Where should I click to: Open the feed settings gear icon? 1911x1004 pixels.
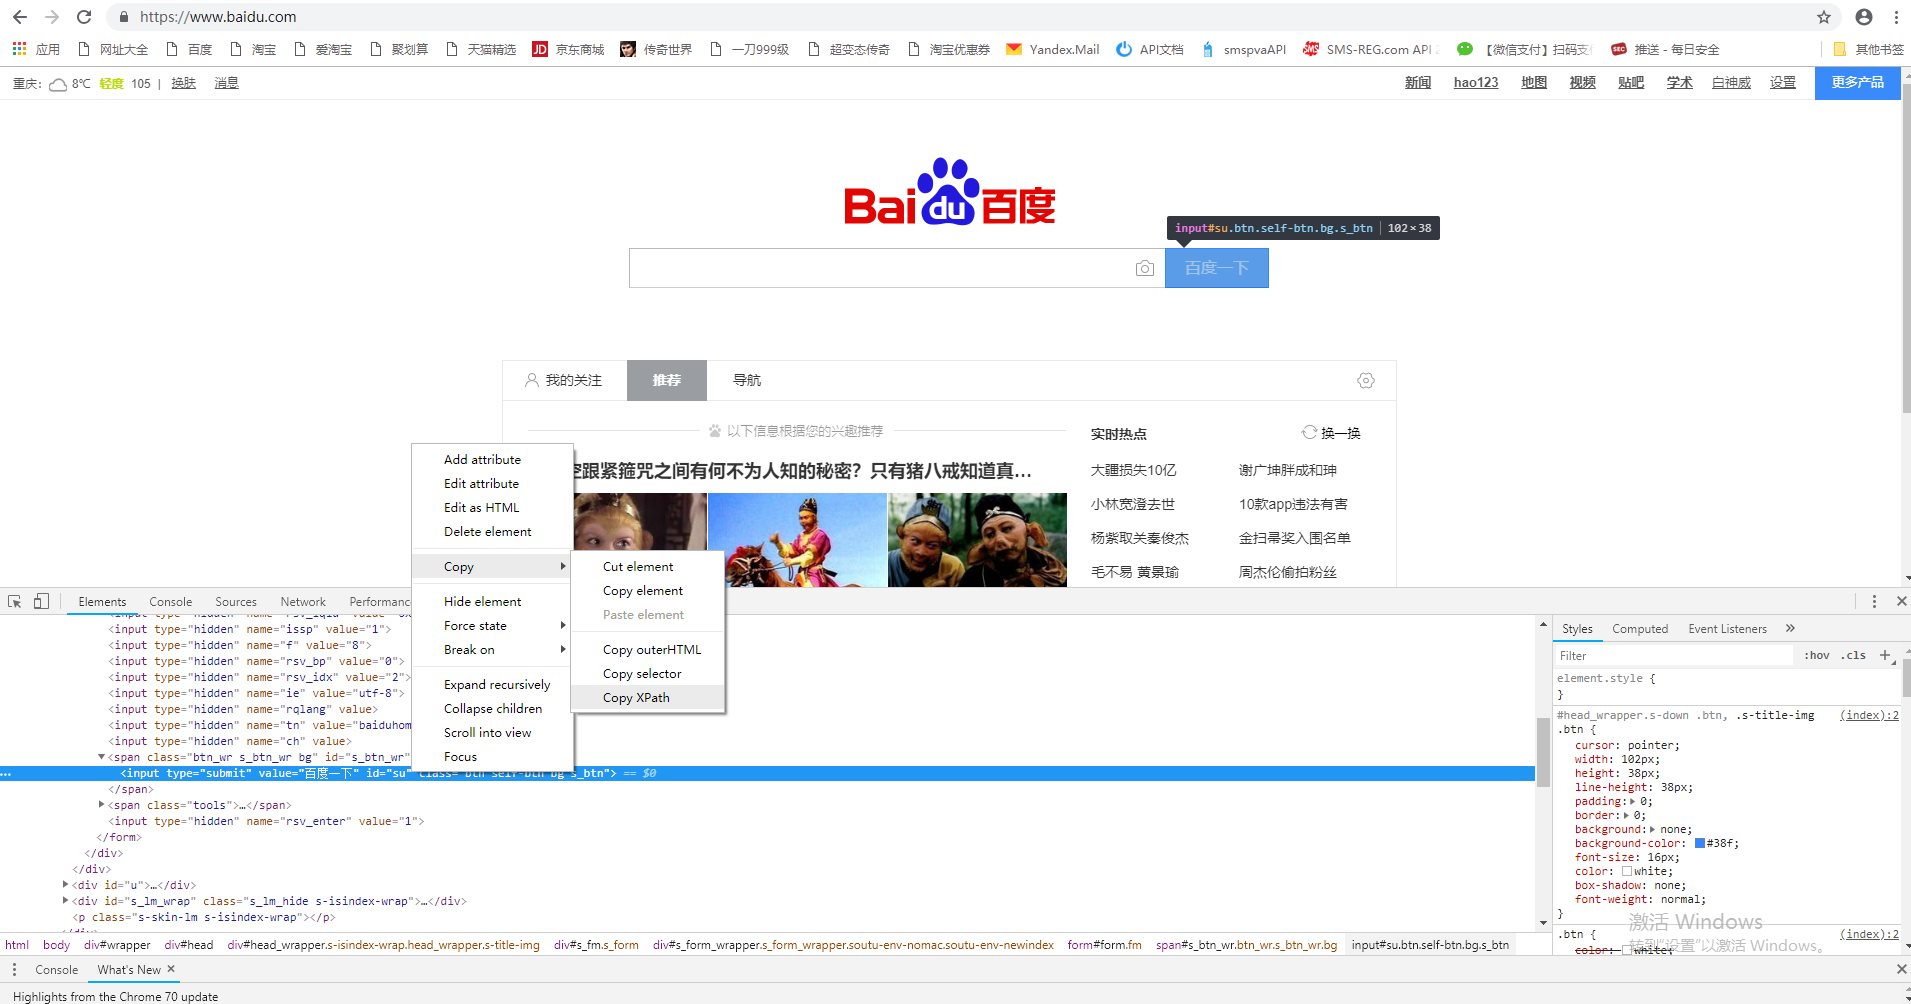pyautogui.click(x=1366, y=380)
